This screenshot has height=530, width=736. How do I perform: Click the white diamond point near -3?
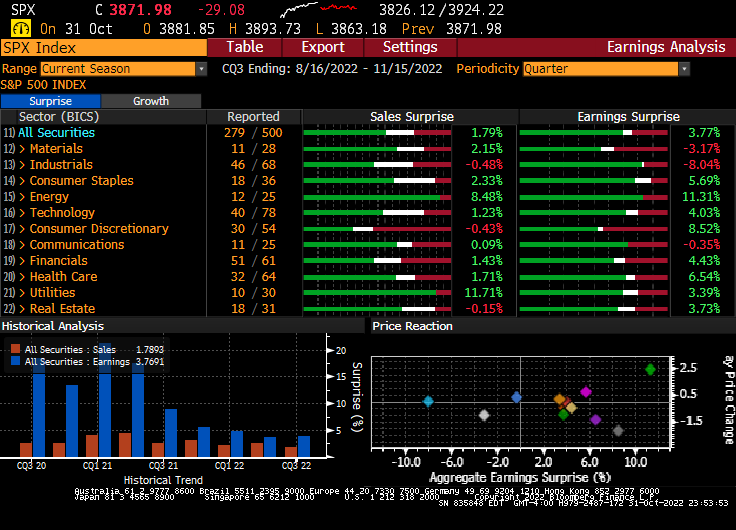coord(484,415)
